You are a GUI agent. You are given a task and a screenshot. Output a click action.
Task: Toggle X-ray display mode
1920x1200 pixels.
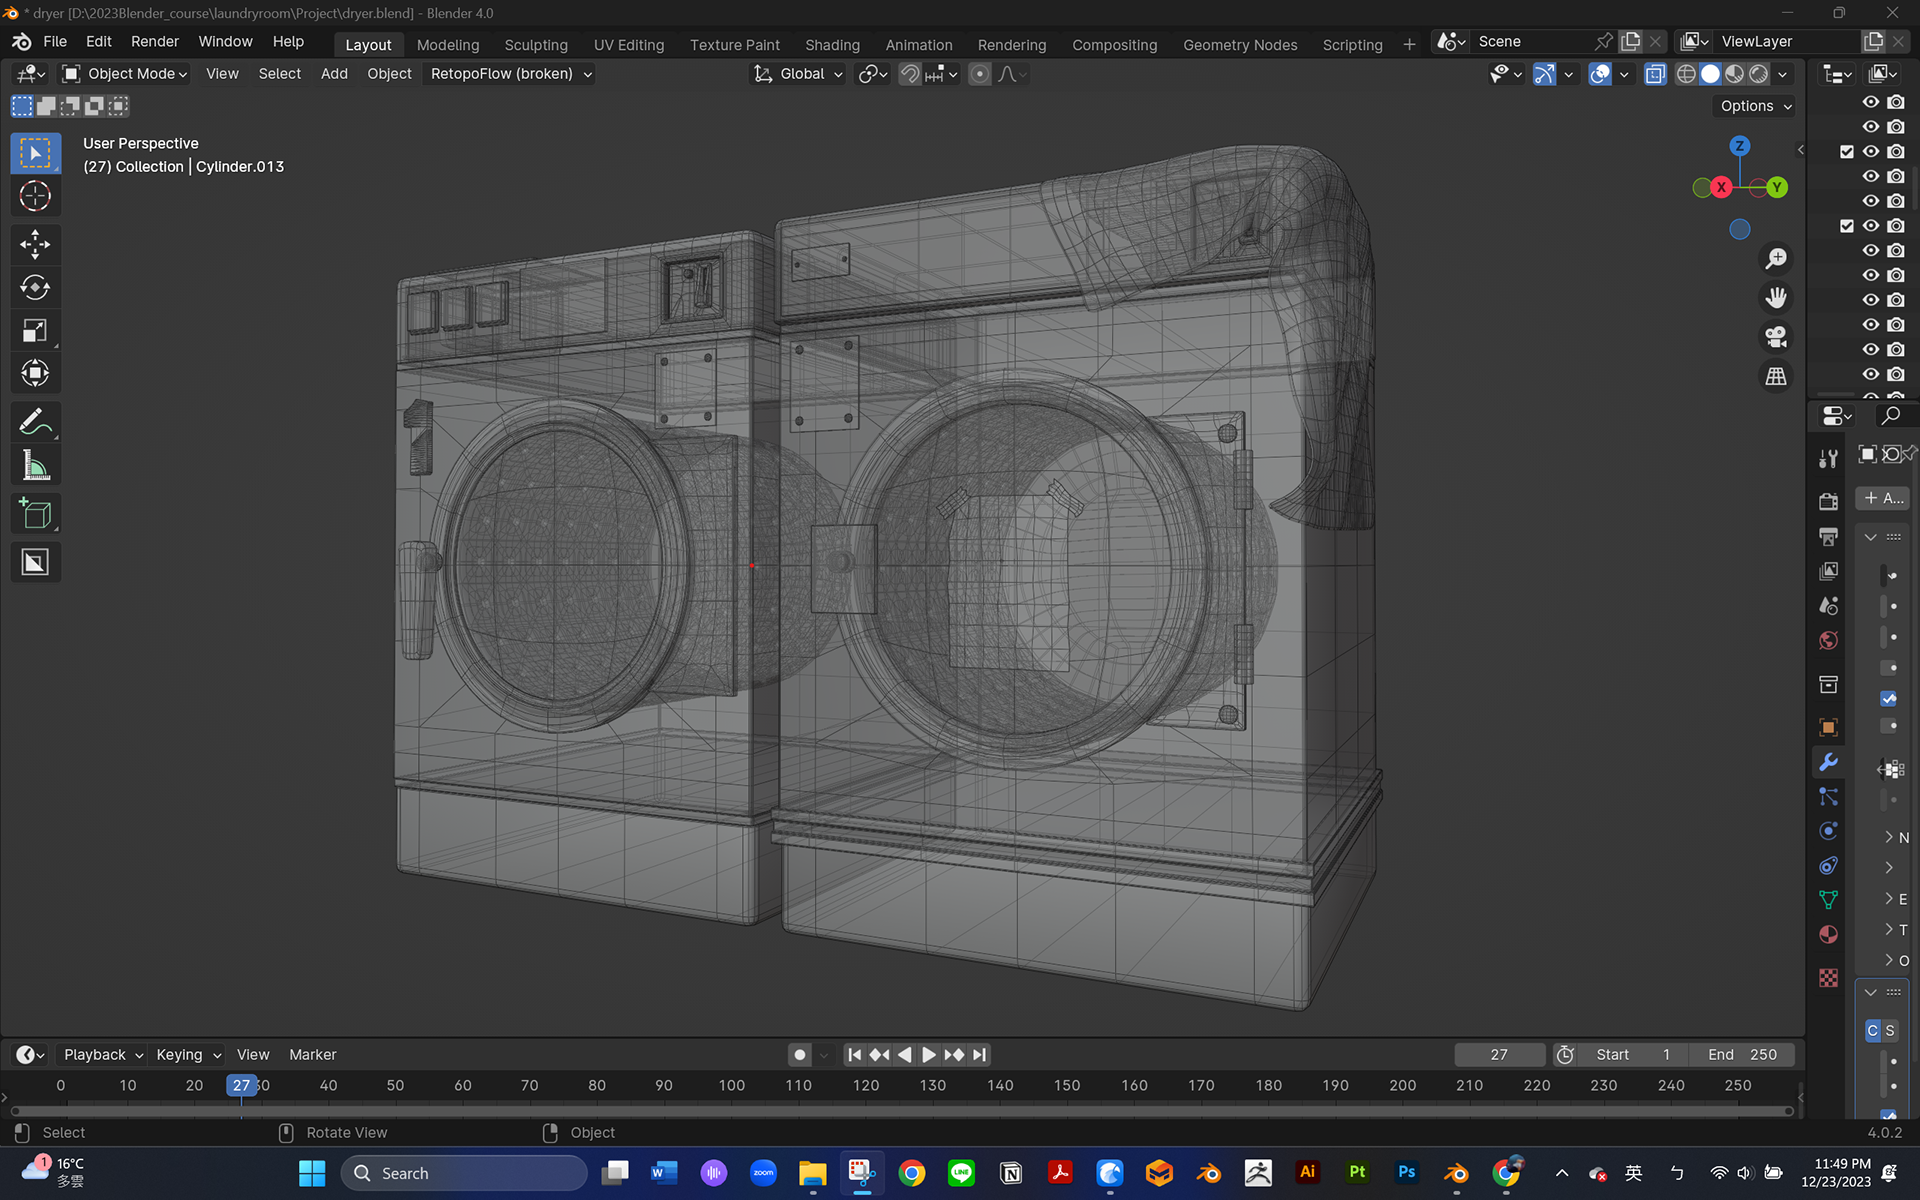[1655, 74]
